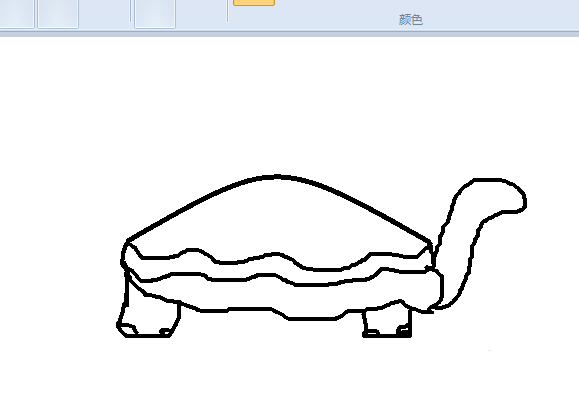Click the 颜色 group label in ribbon
The height and width of the screenshot is (413, 579).
point(411,20)
